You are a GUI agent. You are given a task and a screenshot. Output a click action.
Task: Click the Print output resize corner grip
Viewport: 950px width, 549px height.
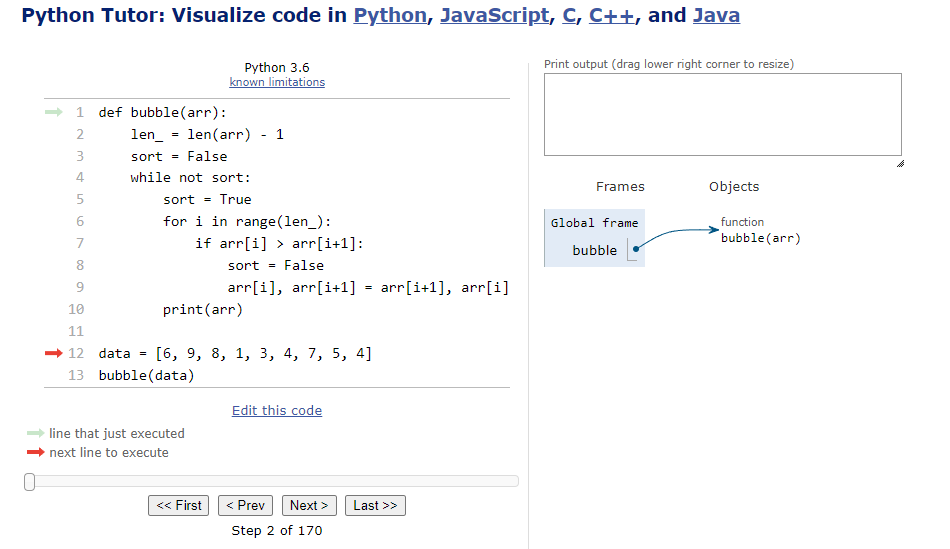point(900,164)
